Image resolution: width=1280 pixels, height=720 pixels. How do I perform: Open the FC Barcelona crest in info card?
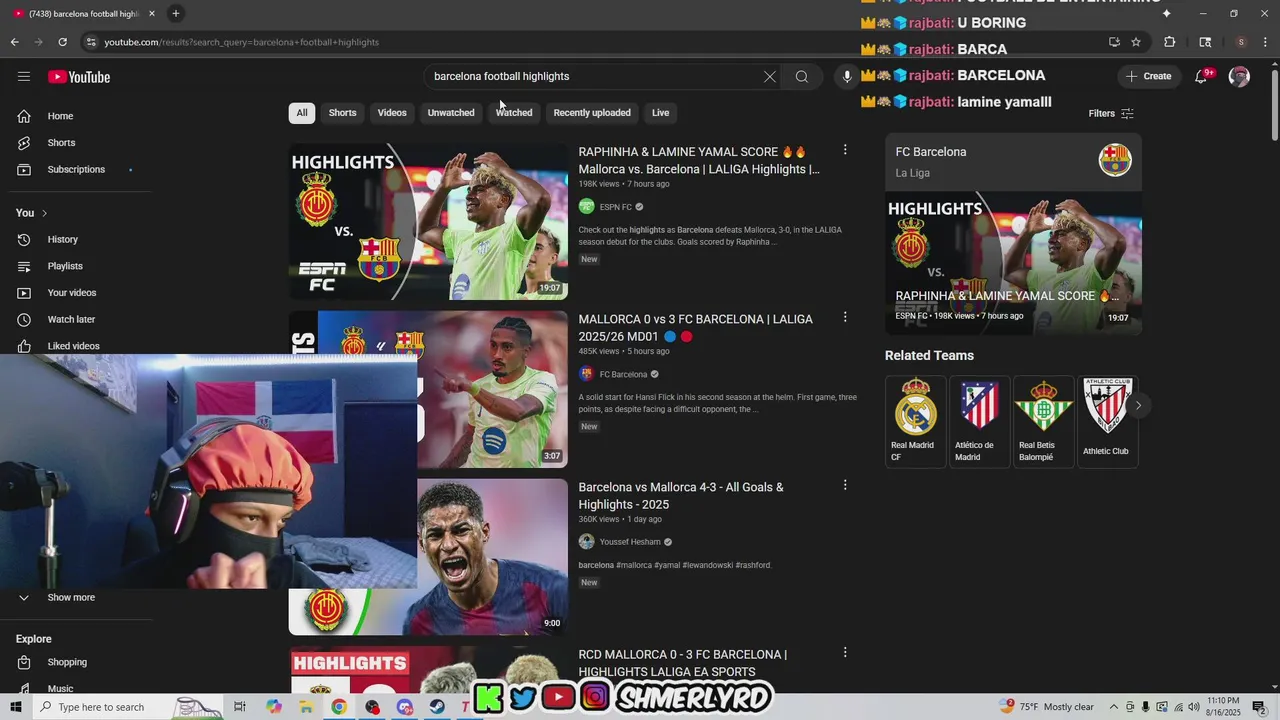click(x=1115, y=160)
